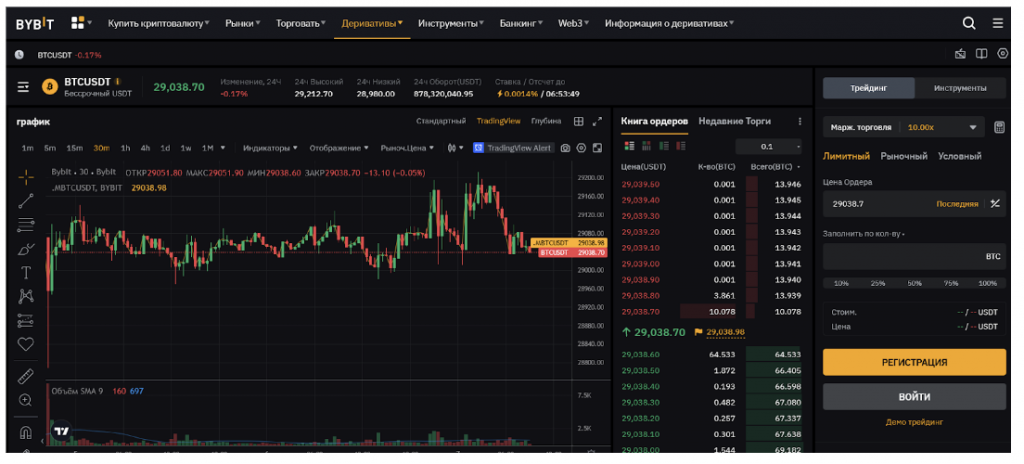The image size is (1024, 464).
Task: Open the calculator icon next to leverage
Action: tap(999, 127)
